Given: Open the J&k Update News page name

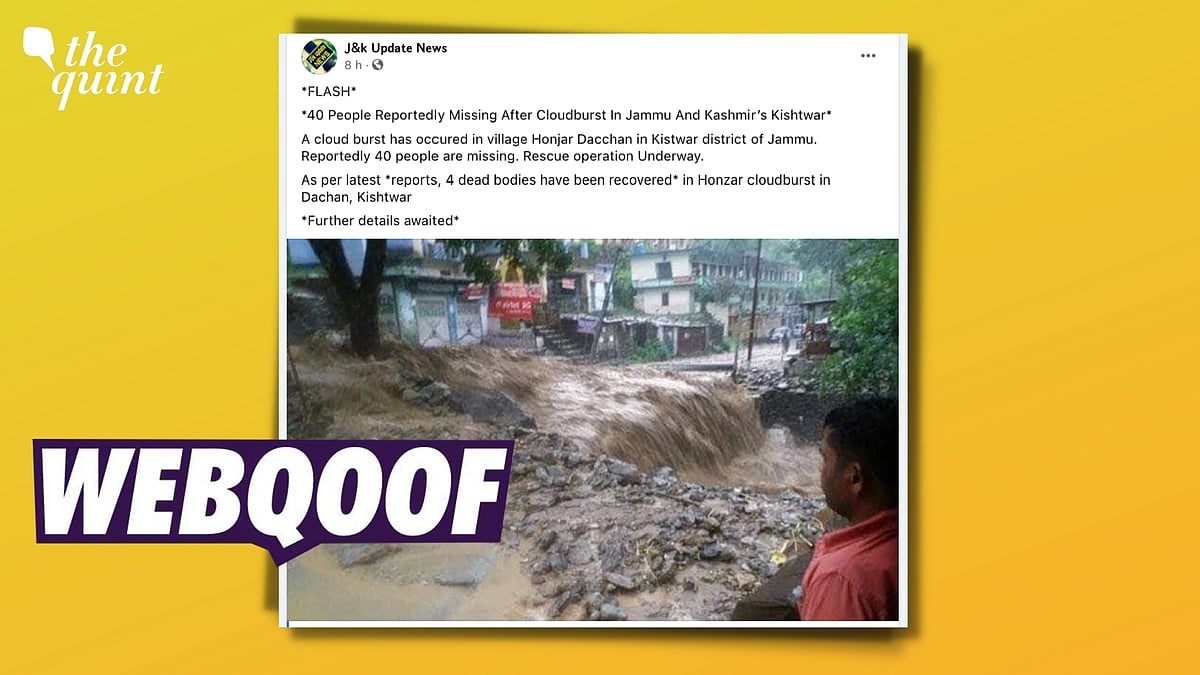Looking at the screenshot, I should point(396,48).
